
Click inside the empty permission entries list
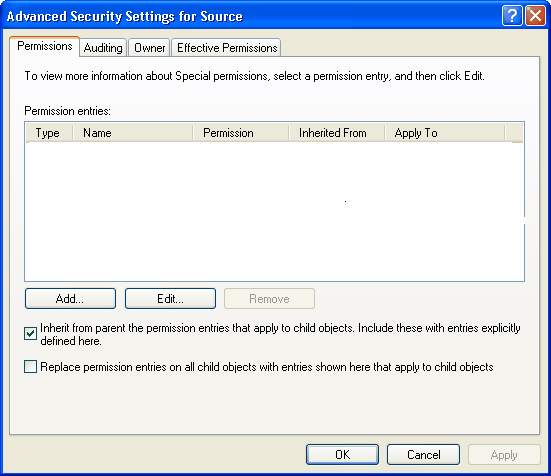click(x=274, y=211)
